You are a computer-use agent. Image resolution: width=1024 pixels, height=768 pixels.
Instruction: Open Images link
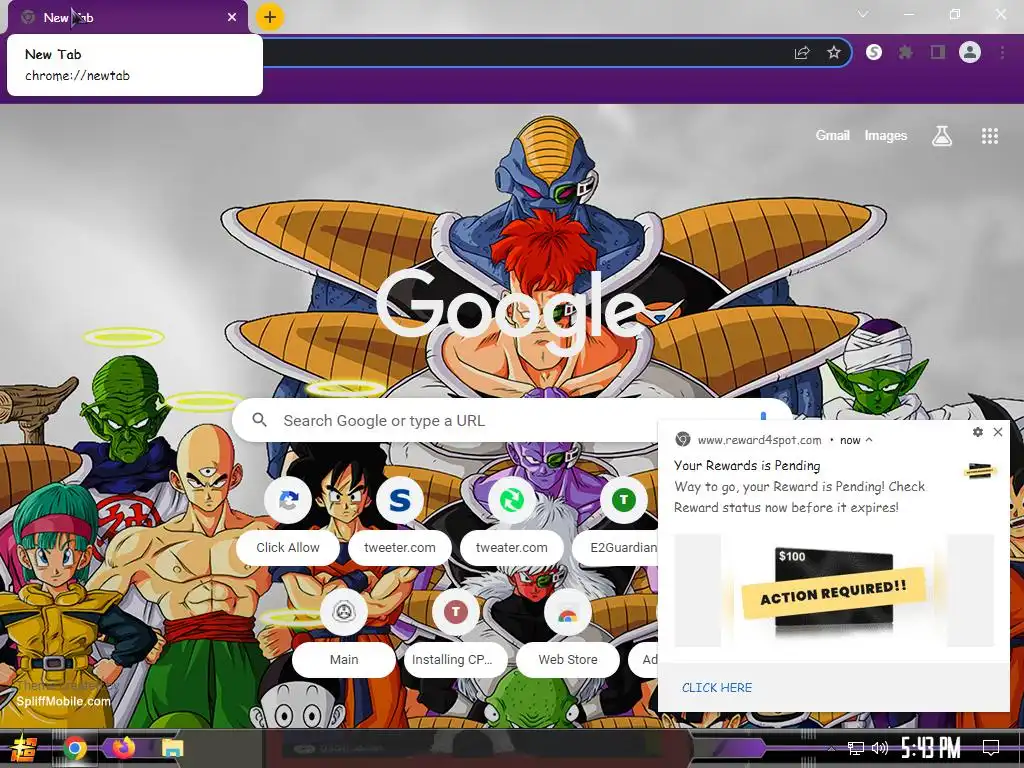coord(886,135)
